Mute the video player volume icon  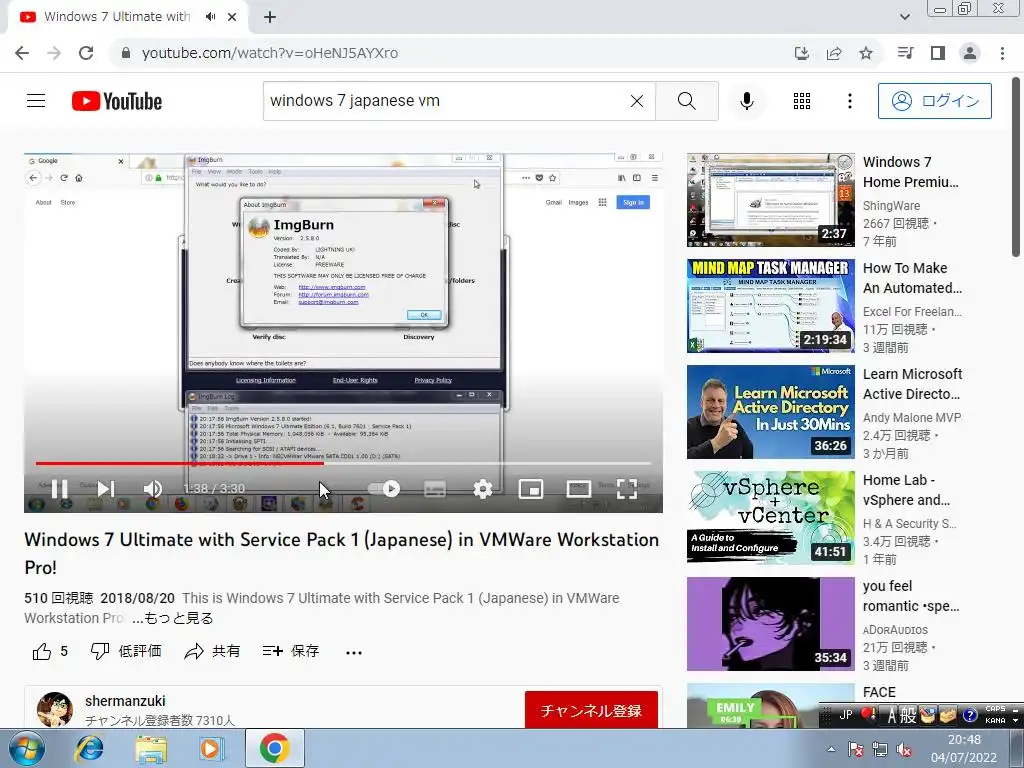153,488
